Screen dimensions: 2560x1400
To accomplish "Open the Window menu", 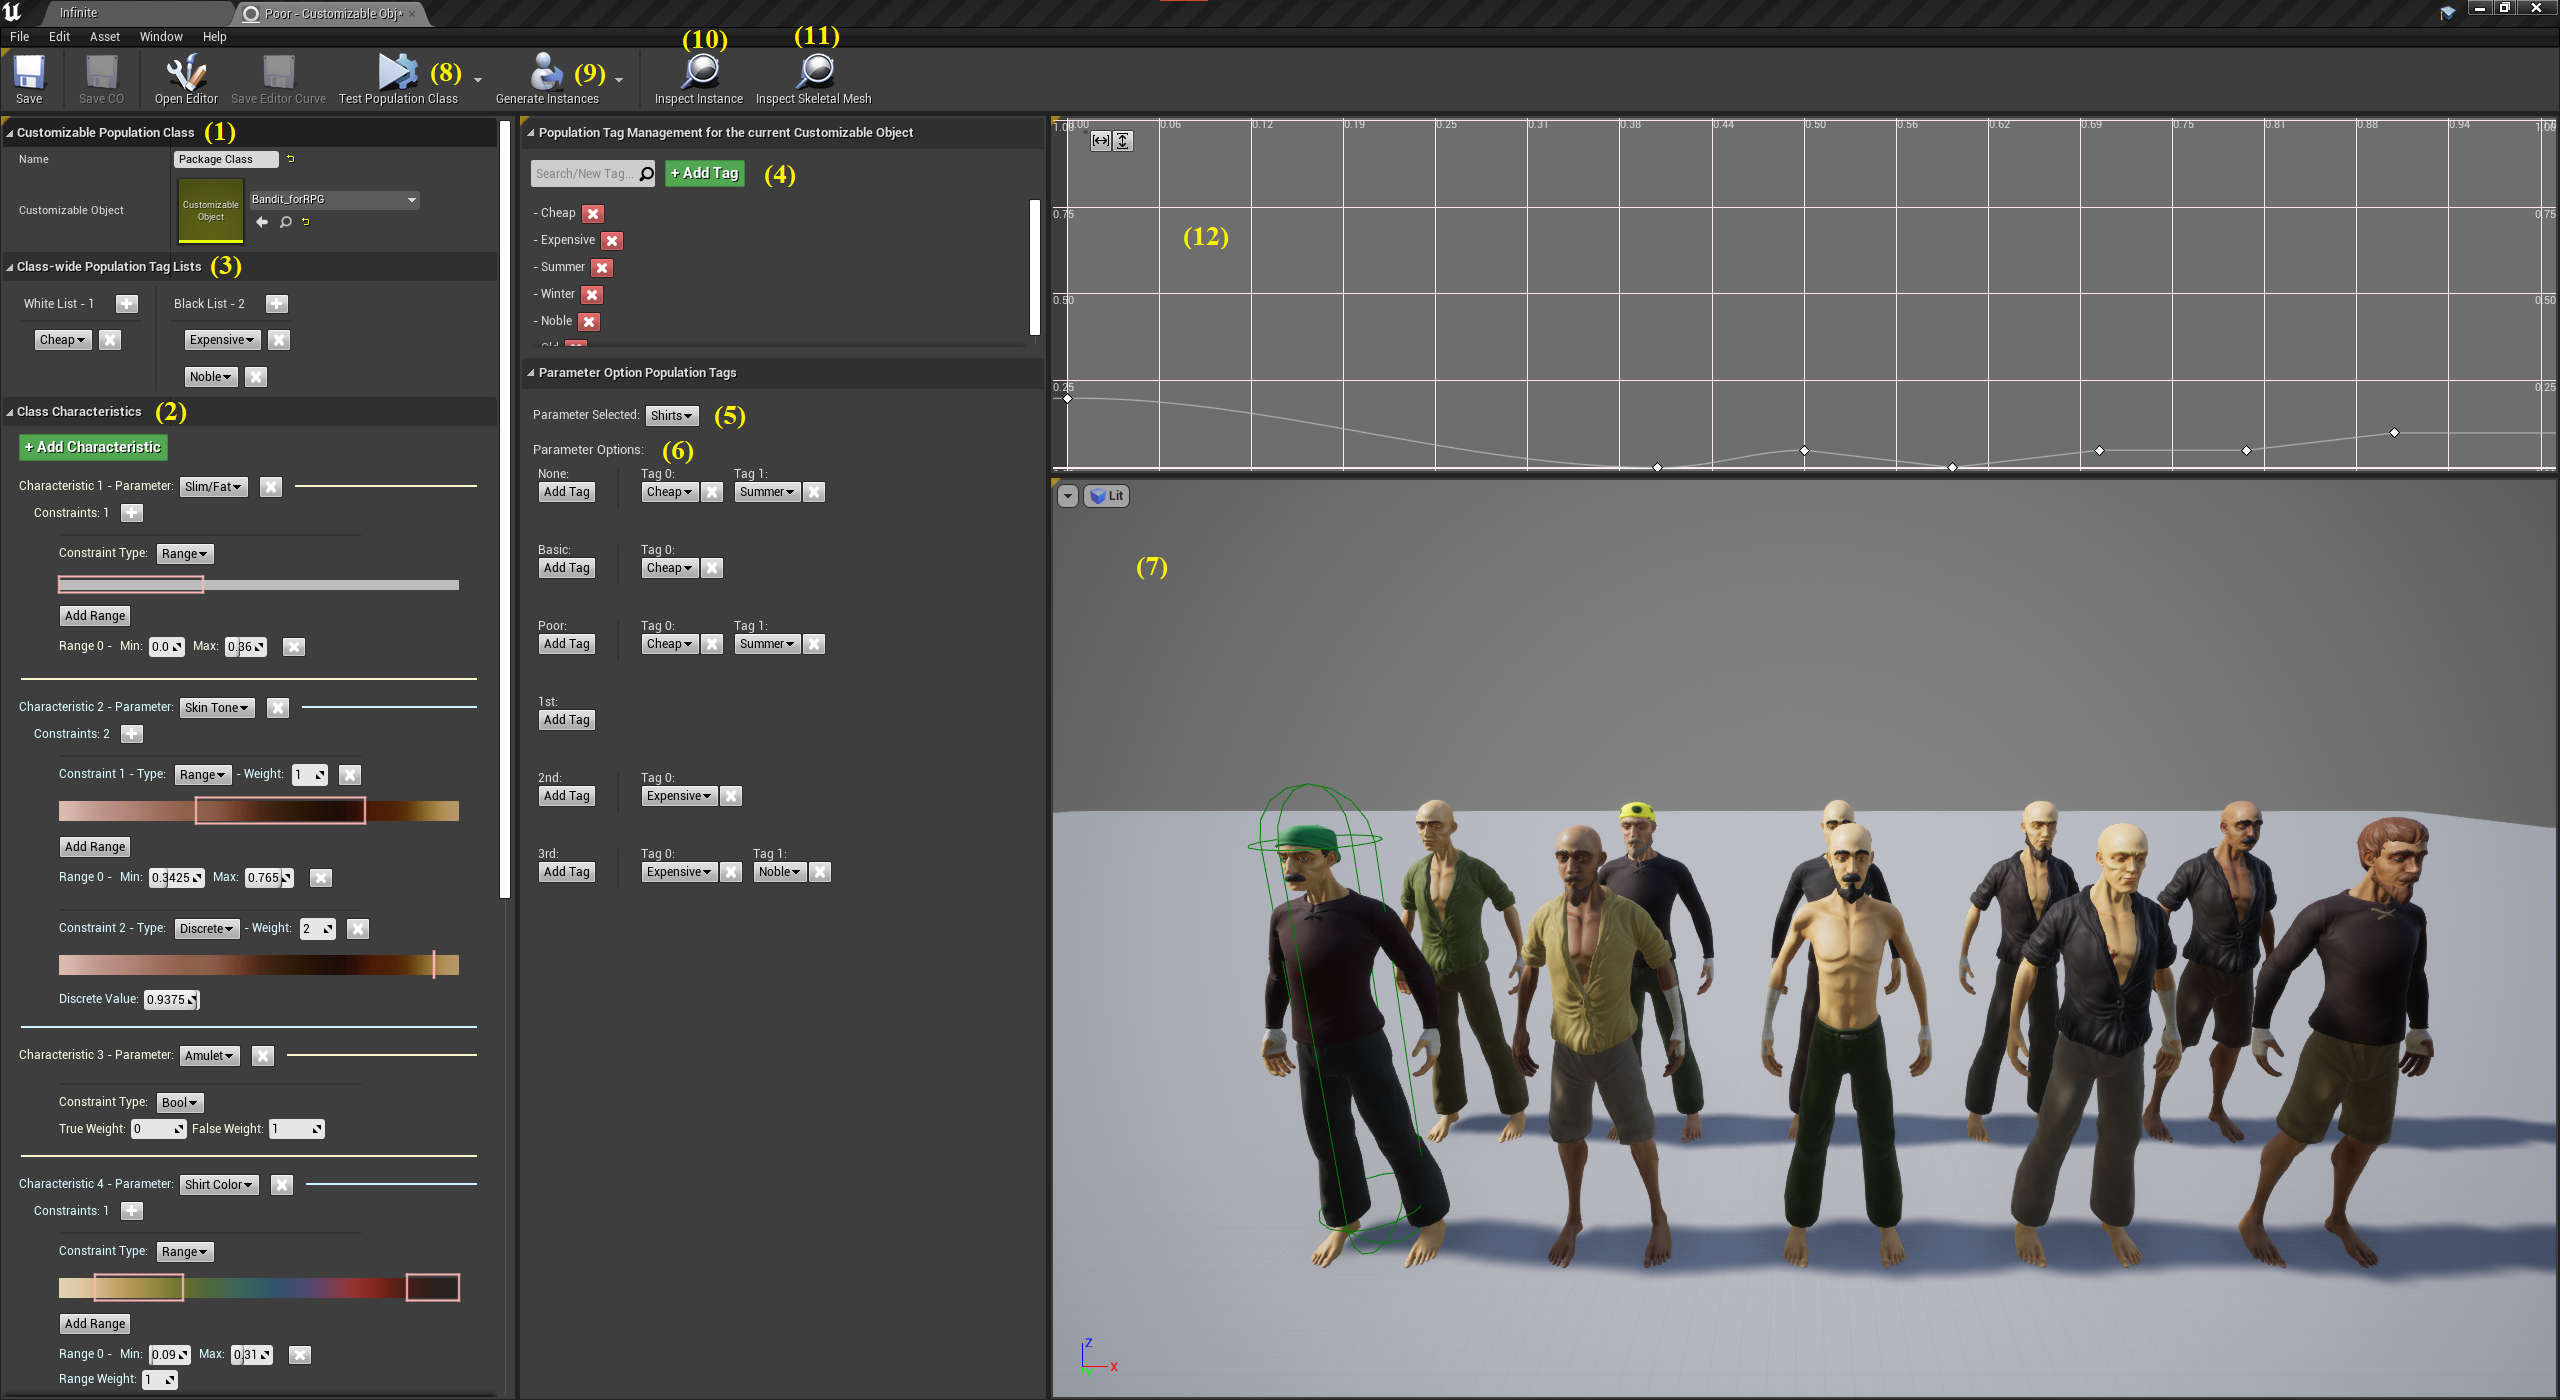I will (x=161, y=37).
